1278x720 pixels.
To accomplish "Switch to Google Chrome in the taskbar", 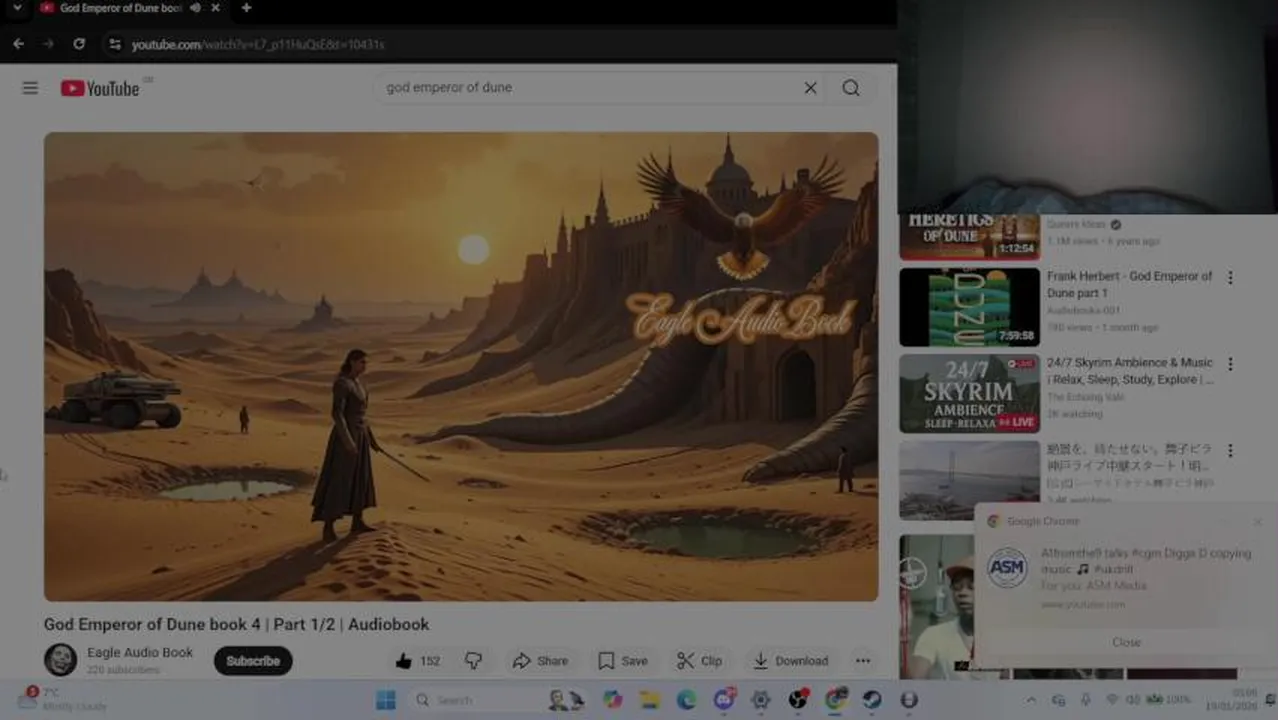I will click(835, 700).
